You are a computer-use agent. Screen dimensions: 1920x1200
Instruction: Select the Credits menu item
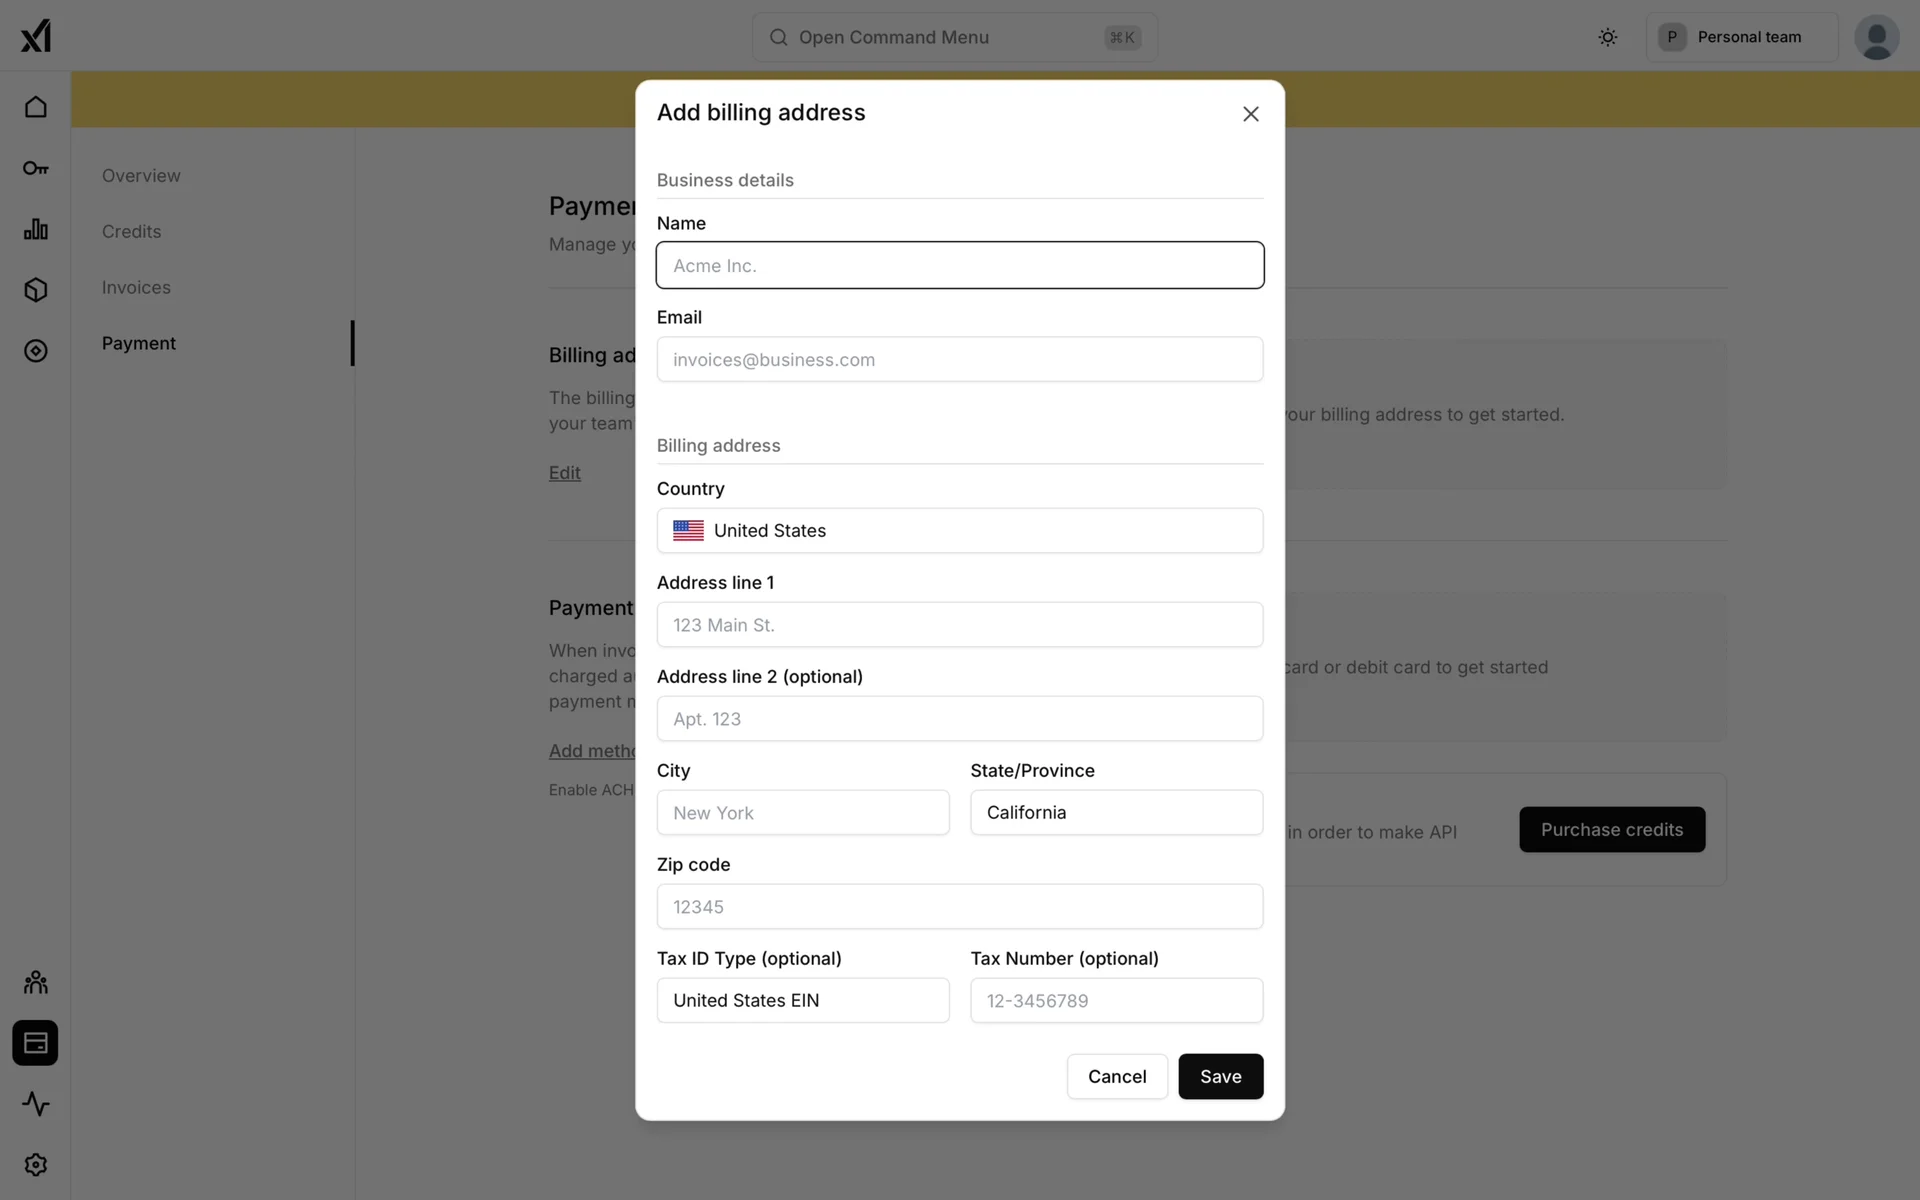[131, 232]
